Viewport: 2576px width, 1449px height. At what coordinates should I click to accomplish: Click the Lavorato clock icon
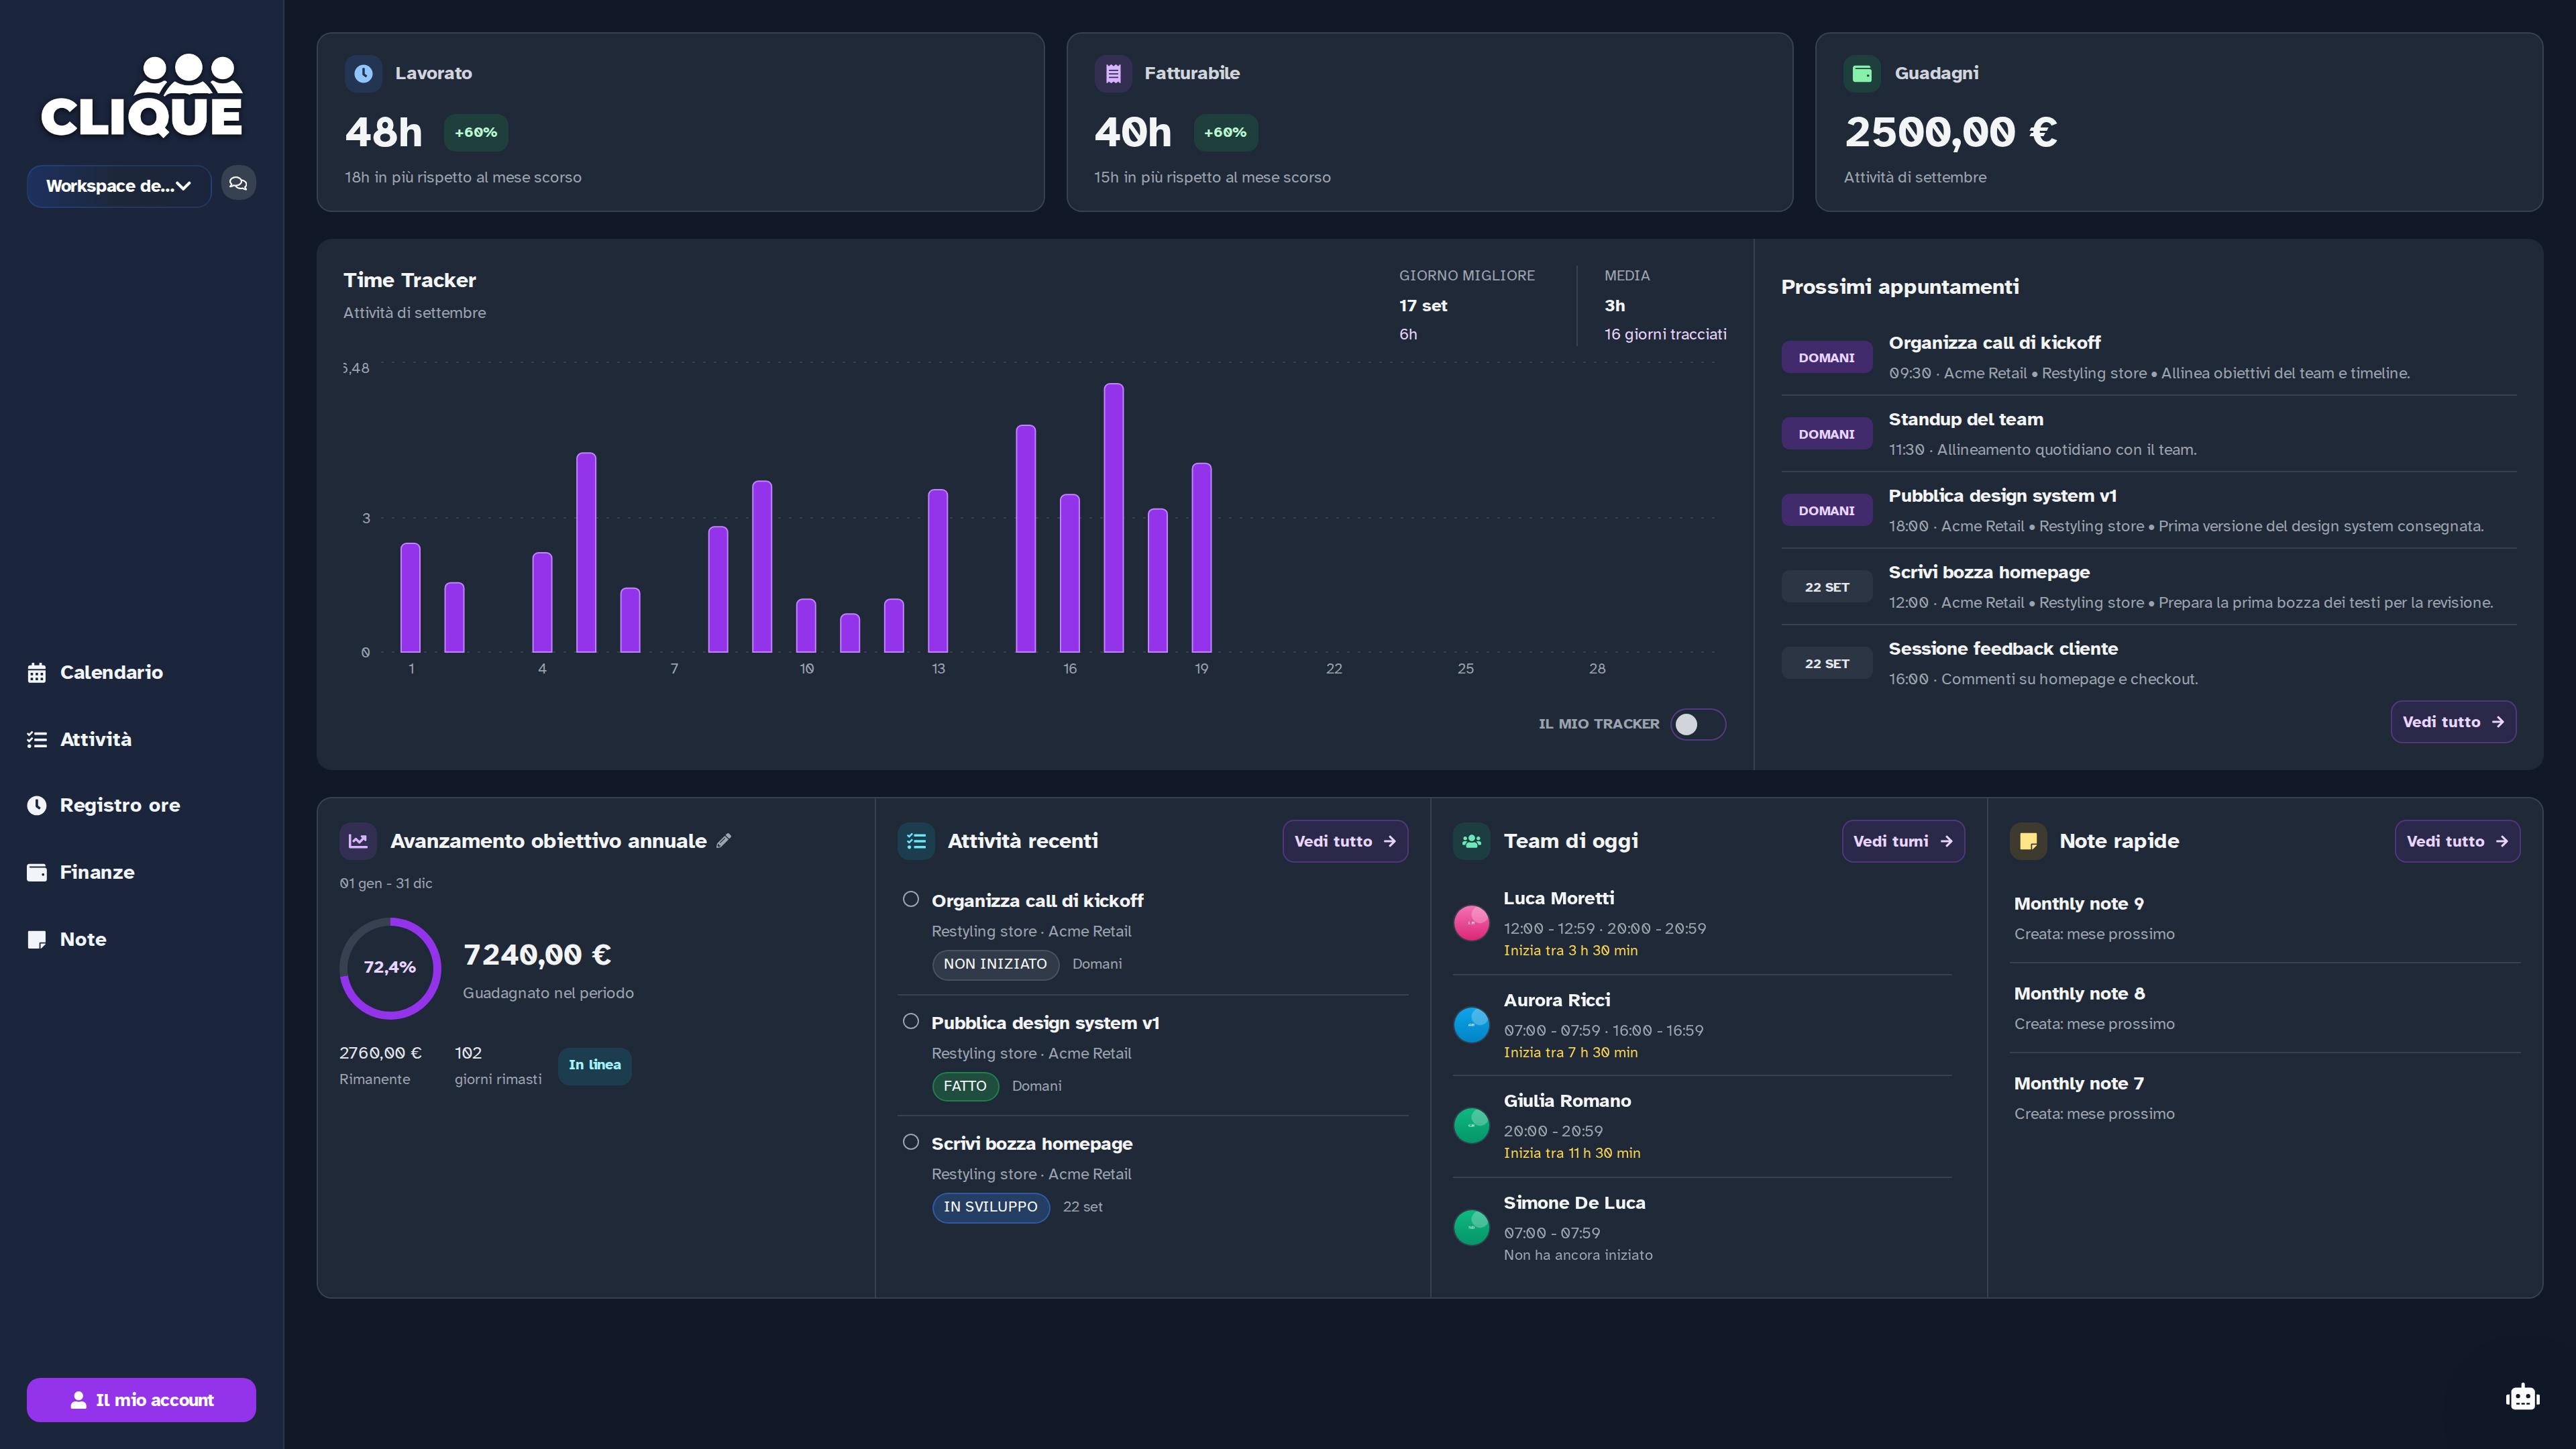[x=363, y=73]
